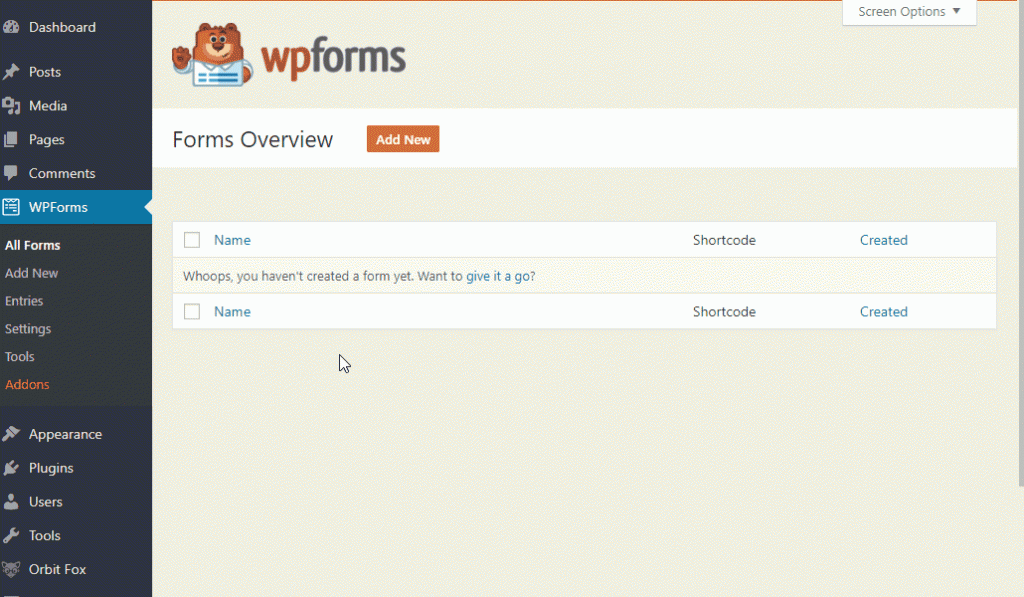Click the Media library icon
The width and height of the screenshot is (1024, 597).
(x=12, y=106)
